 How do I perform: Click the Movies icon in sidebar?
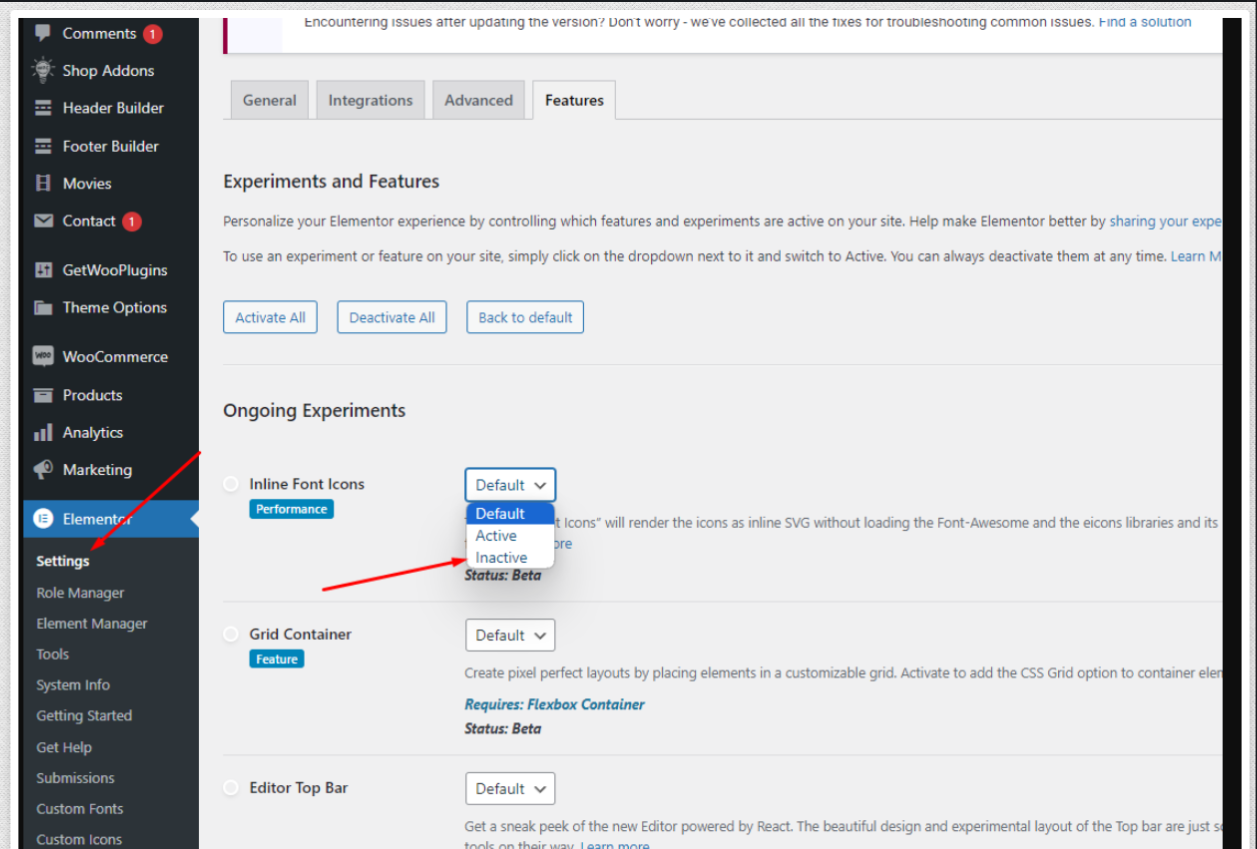43,183
